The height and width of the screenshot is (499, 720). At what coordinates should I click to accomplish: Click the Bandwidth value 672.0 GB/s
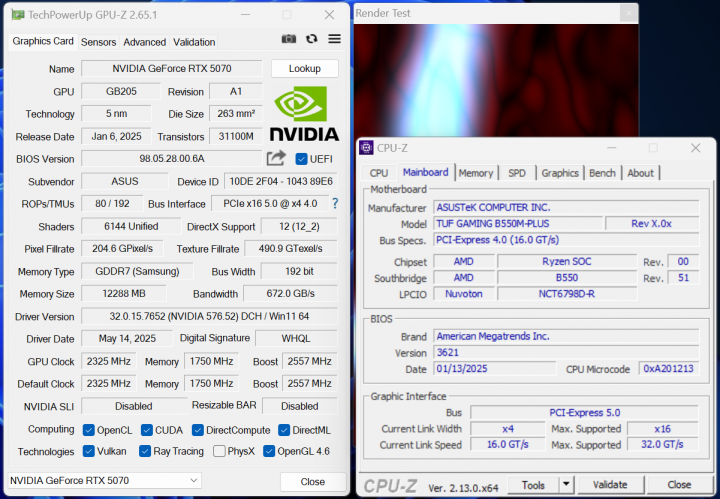[290, 293]
